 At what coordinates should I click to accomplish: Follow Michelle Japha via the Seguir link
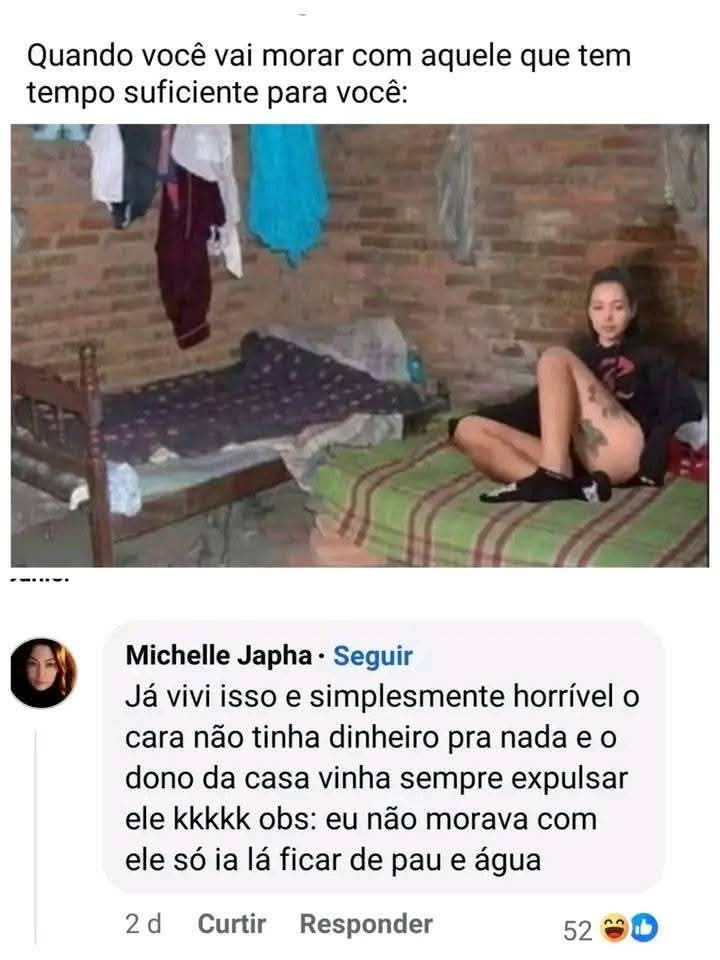tap(373, 656)
